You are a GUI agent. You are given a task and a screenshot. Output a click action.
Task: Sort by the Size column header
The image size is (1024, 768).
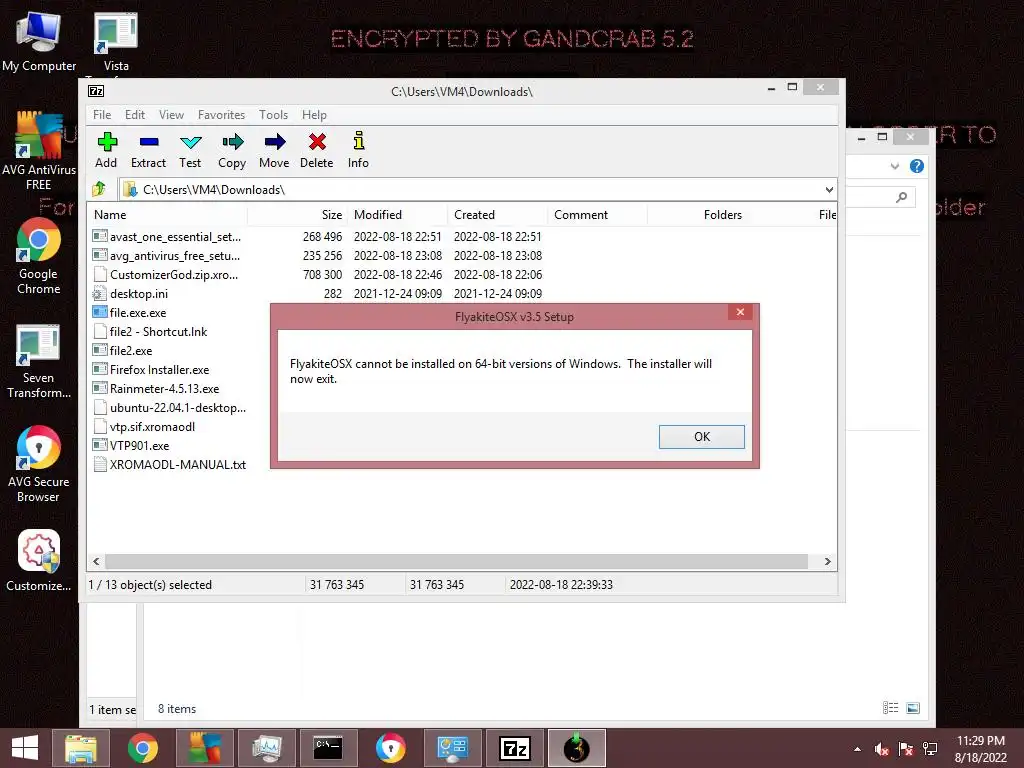pos(298,215)
